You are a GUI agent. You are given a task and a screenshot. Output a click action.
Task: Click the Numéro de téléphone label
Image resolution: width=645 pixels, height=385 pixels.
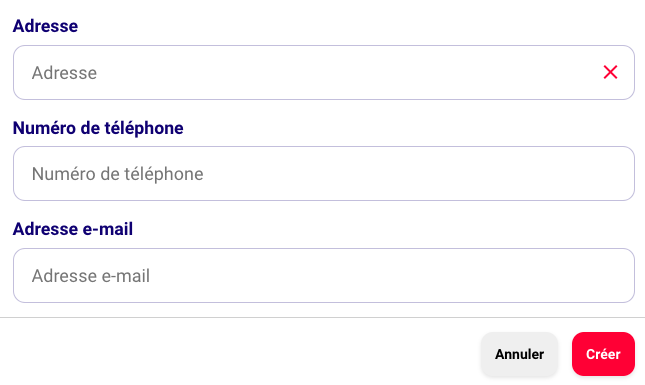point(98,128)
